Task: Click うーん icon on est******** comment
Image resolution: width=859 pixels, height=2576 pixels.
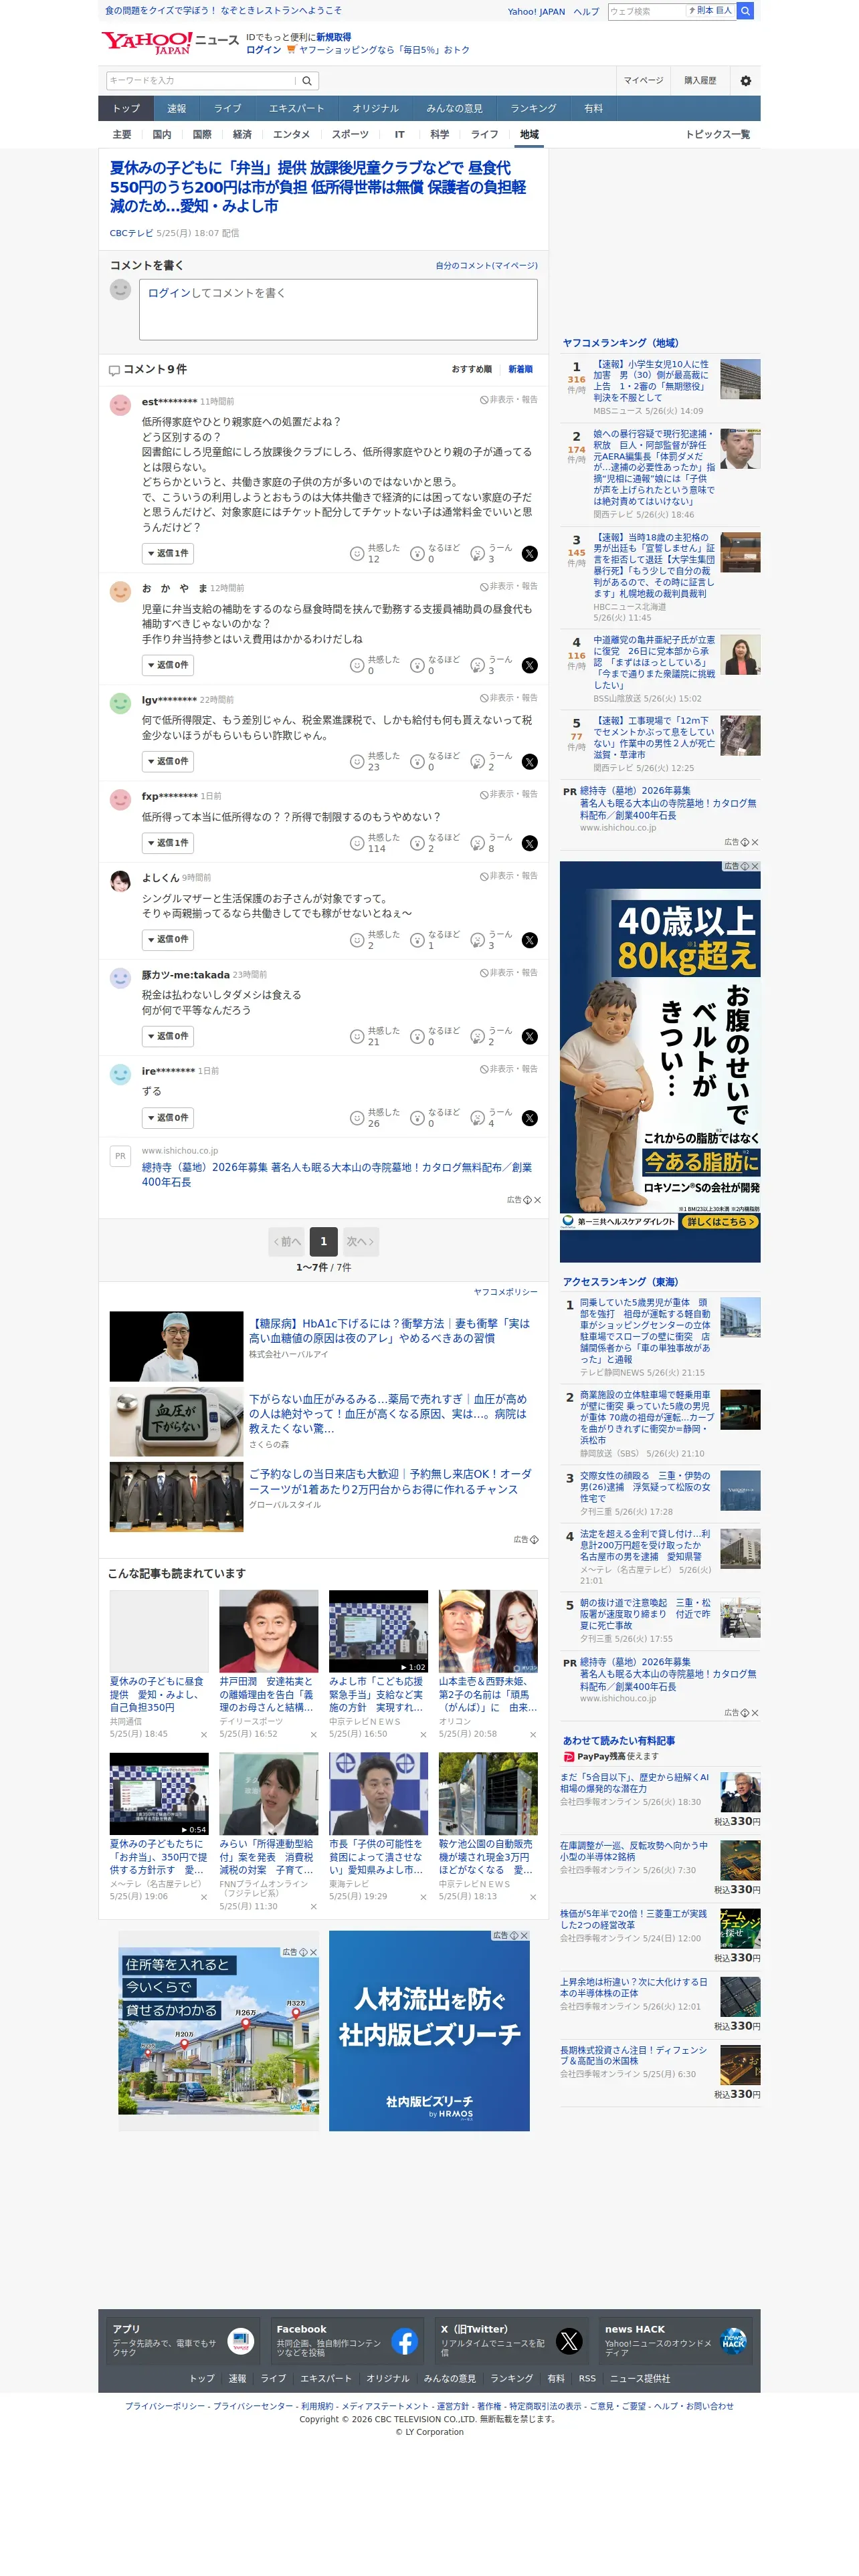Action: point(478,554)
